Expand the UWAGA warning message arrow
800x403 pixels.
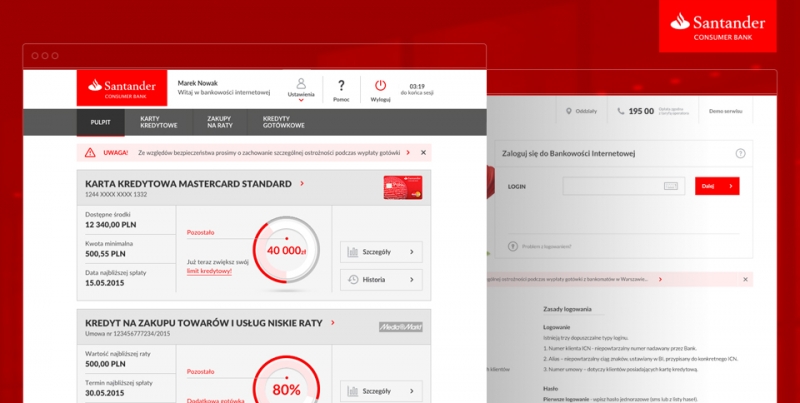pyautogui.click(x=410, y=152)
